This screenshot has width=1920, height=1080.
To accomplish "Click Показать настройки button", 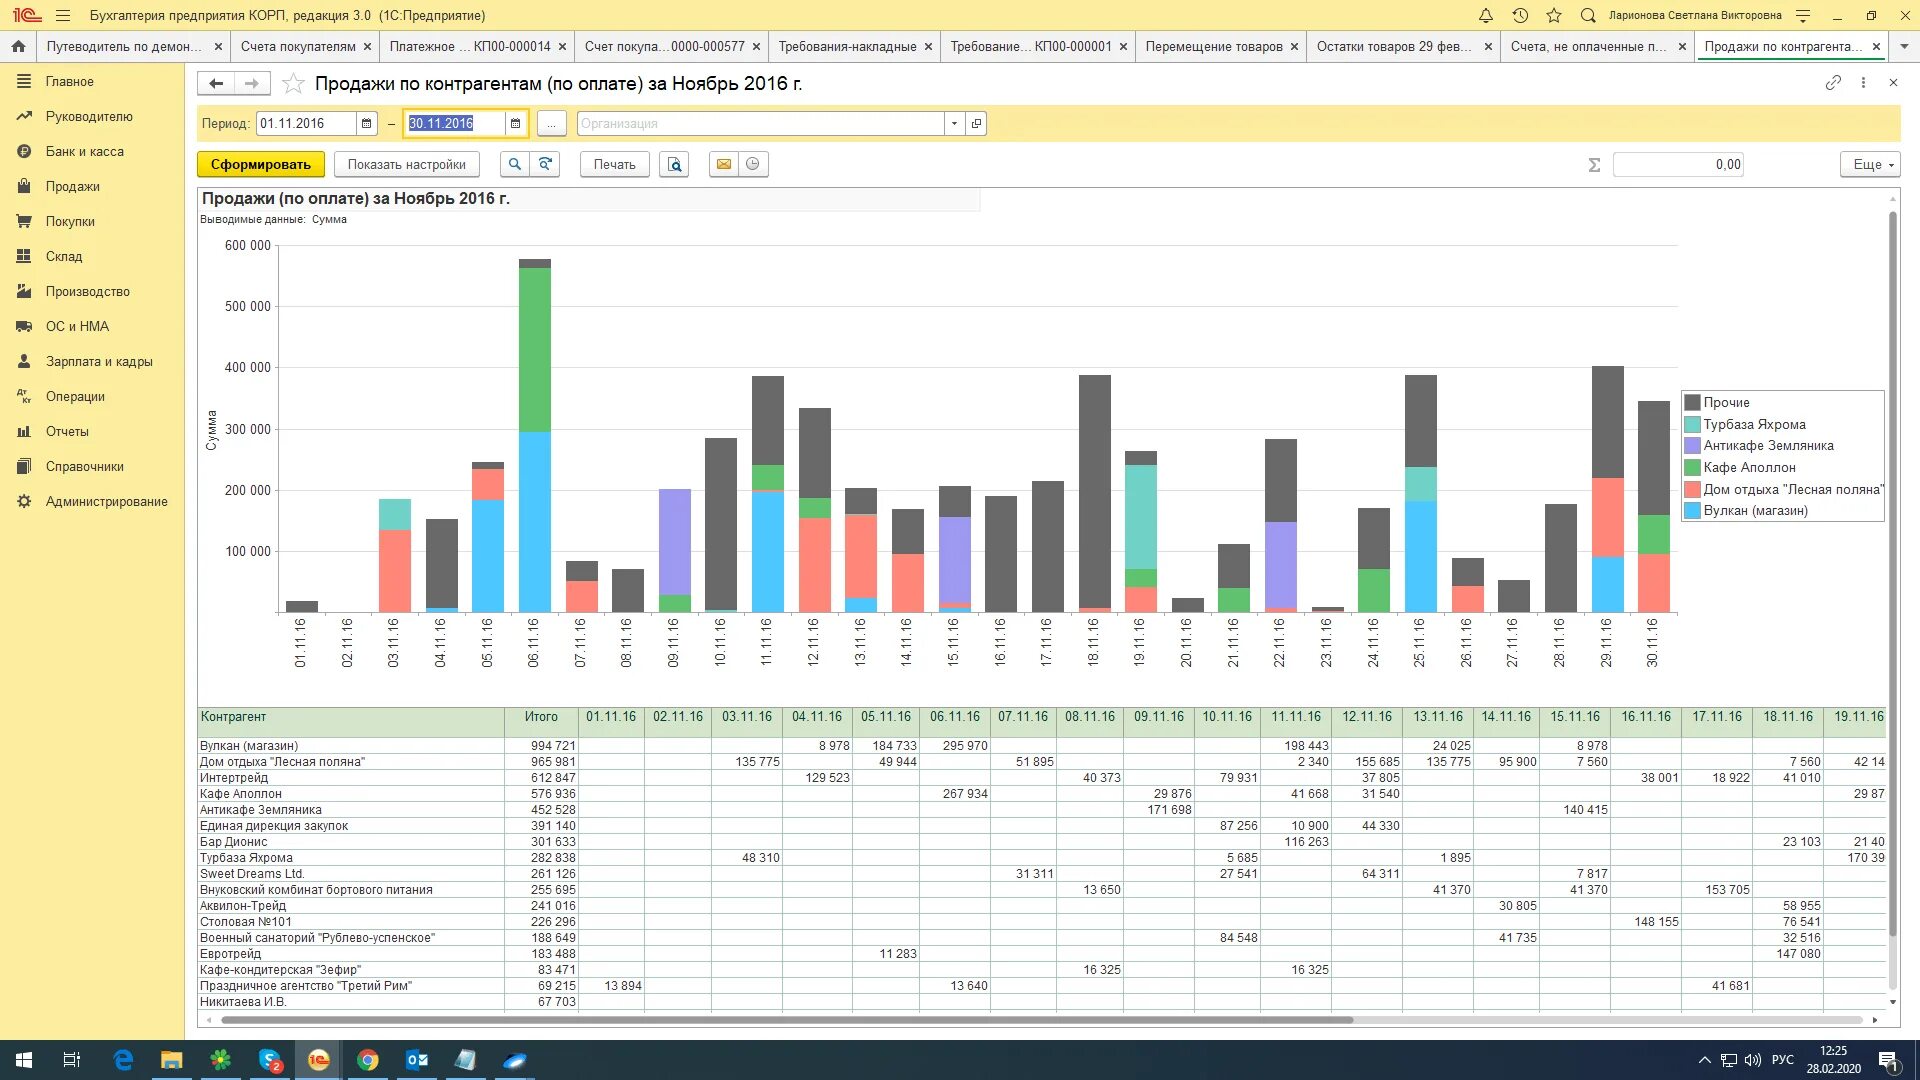I will [406, 165].
